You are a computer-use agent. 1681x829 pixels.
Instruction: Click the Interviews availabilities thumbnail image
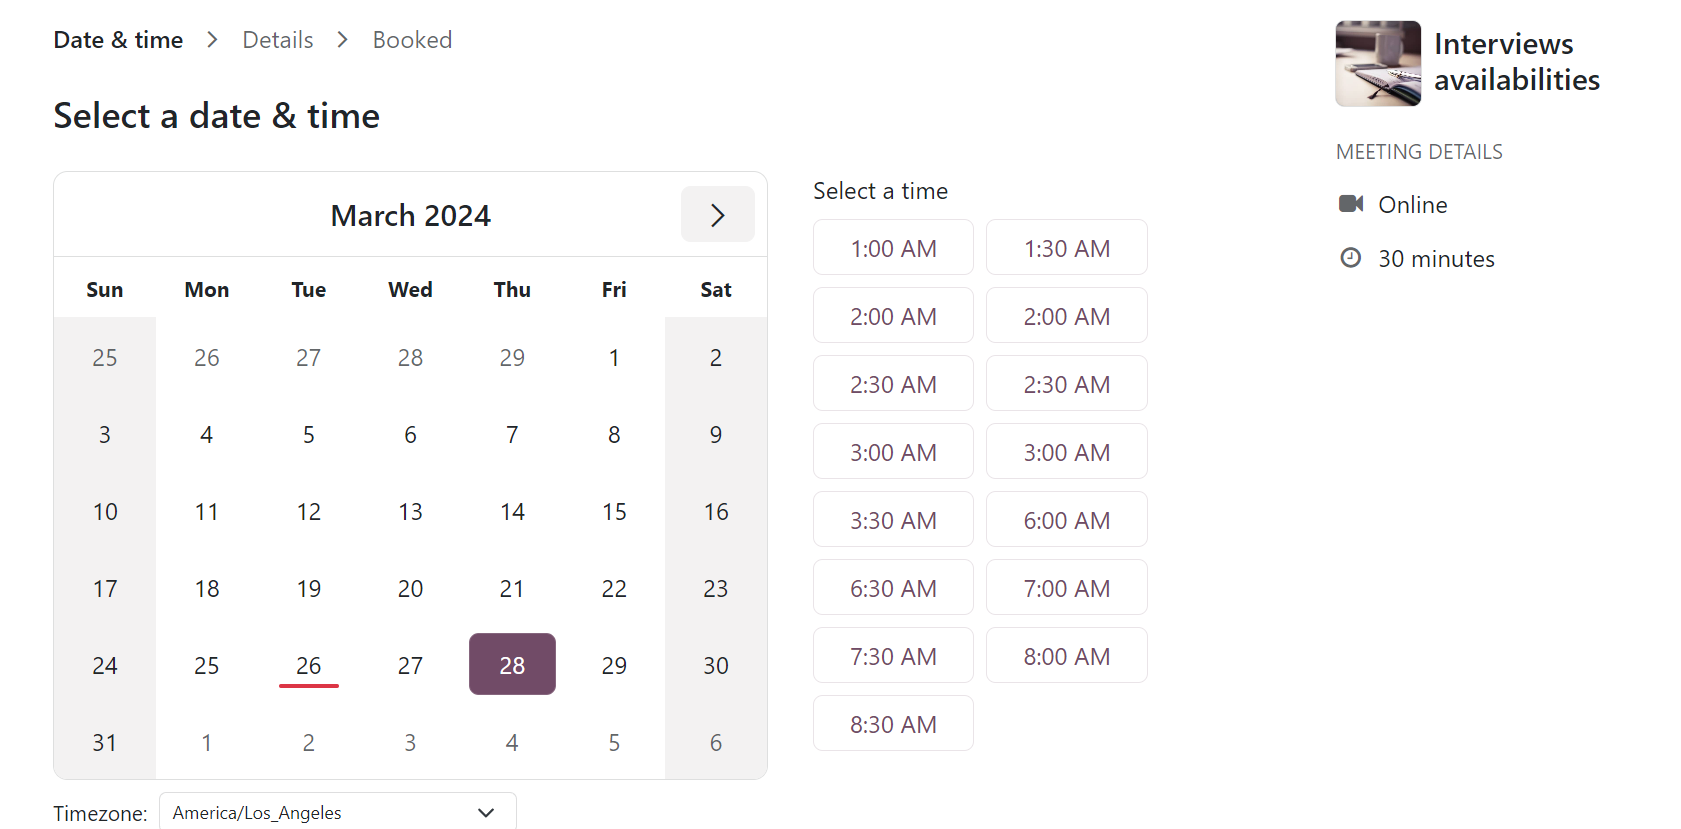1377,63
